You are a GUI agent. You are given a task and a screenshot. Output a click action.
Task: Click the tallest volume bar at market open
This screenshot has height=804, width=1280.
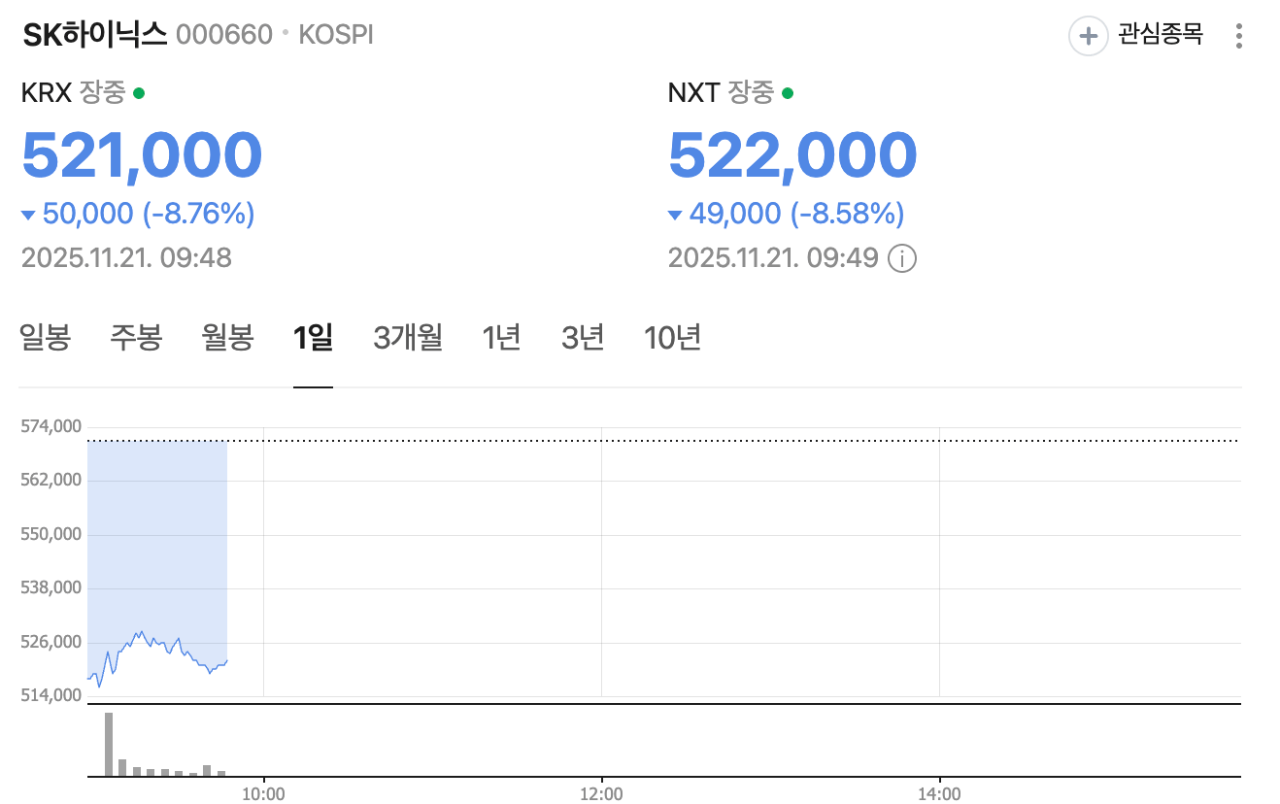[109, 744]
